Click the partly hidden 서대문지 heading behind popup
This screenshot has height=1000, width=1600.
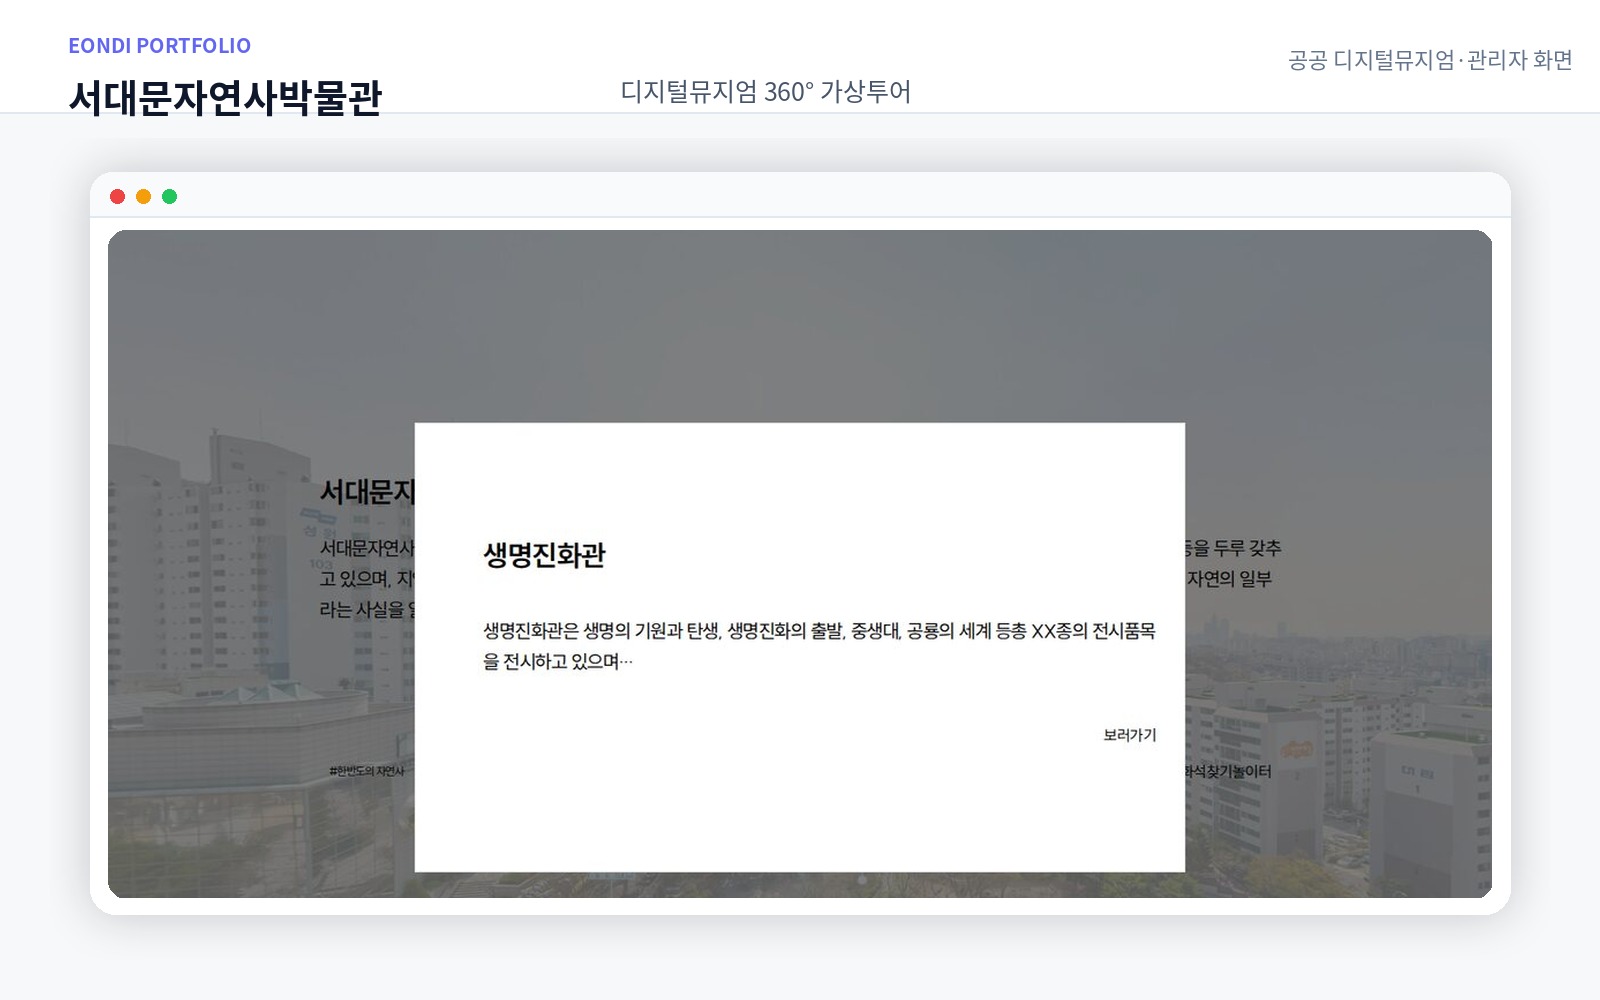pos(367,492)
